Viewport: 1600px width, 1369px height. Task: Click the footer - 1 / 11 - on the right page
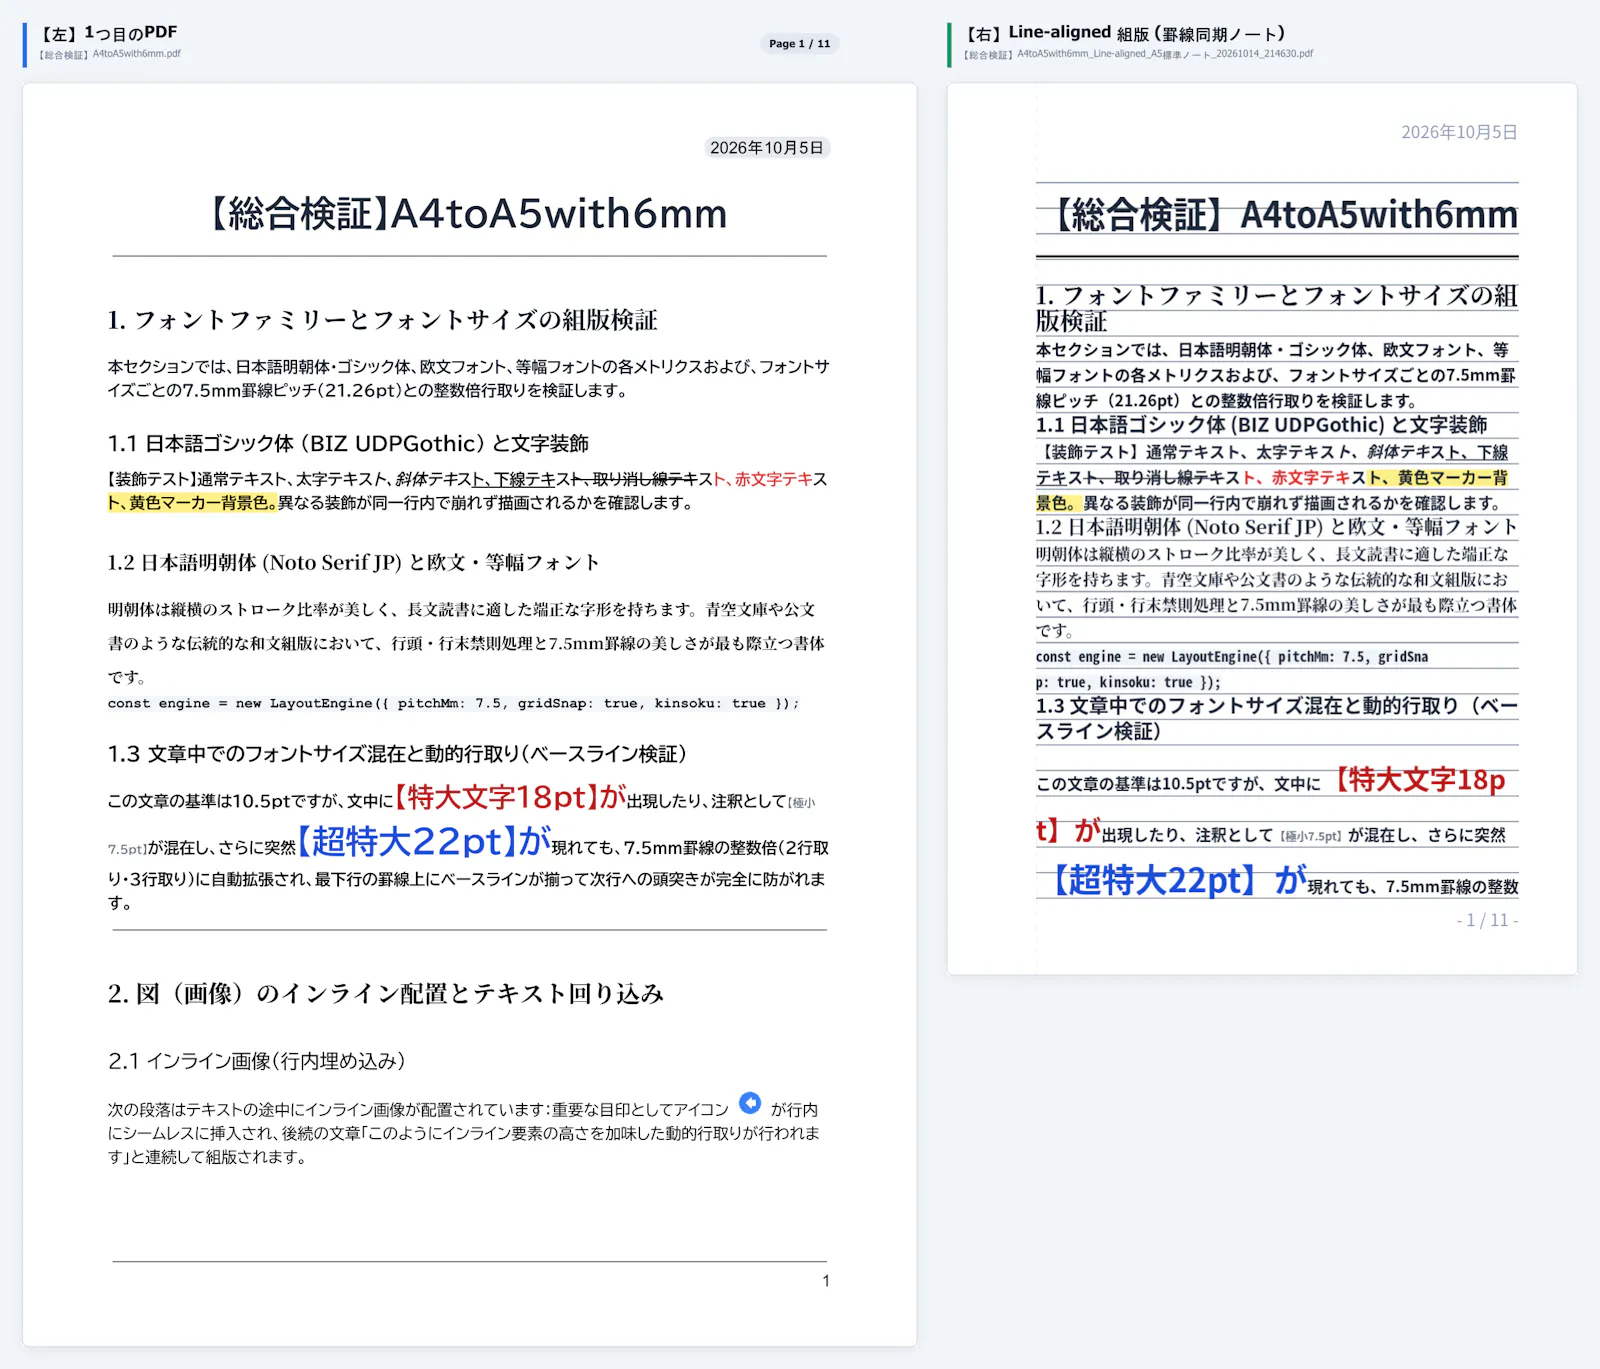1487,920
